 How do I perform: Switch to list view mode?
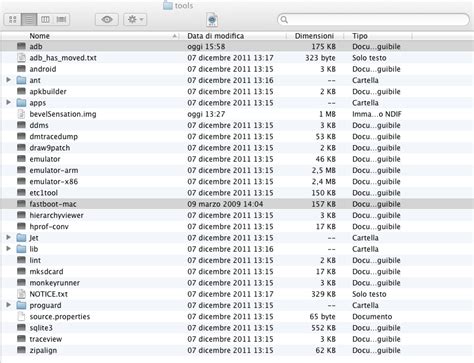pos(29,20)
